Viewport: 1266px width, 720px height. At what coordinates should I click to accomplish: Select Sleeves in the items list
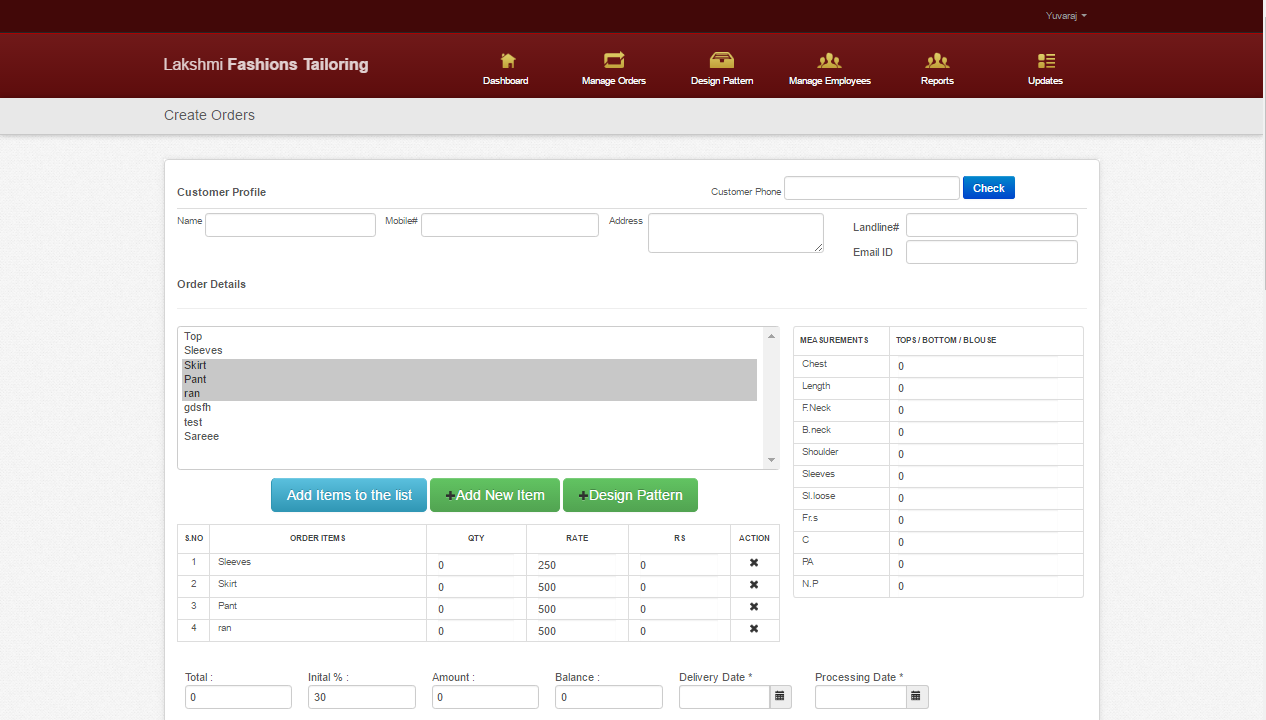(469, 351)
